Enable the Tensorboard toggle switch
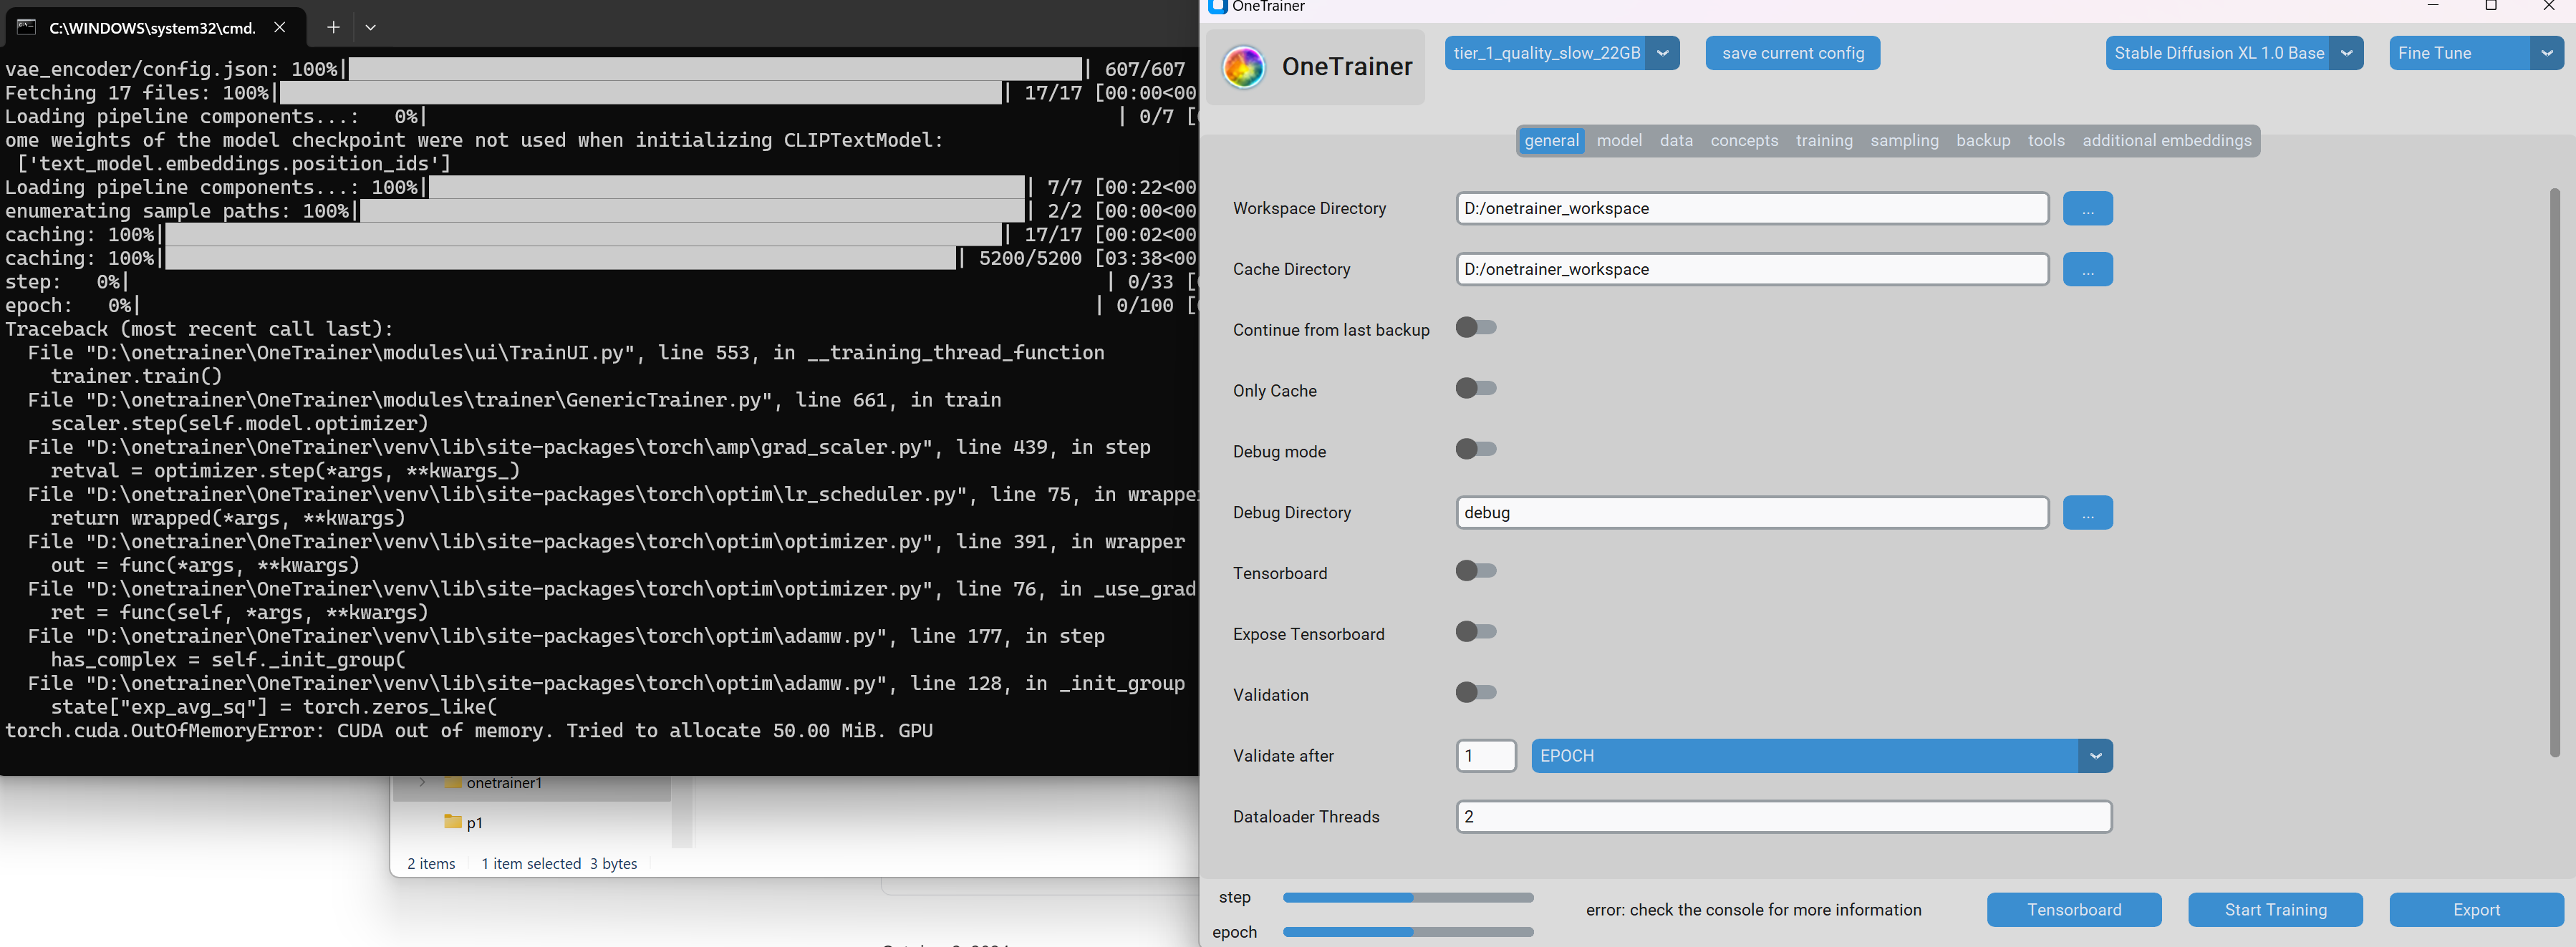Viewport: 2576px width, 947px height. point(1476,571)
